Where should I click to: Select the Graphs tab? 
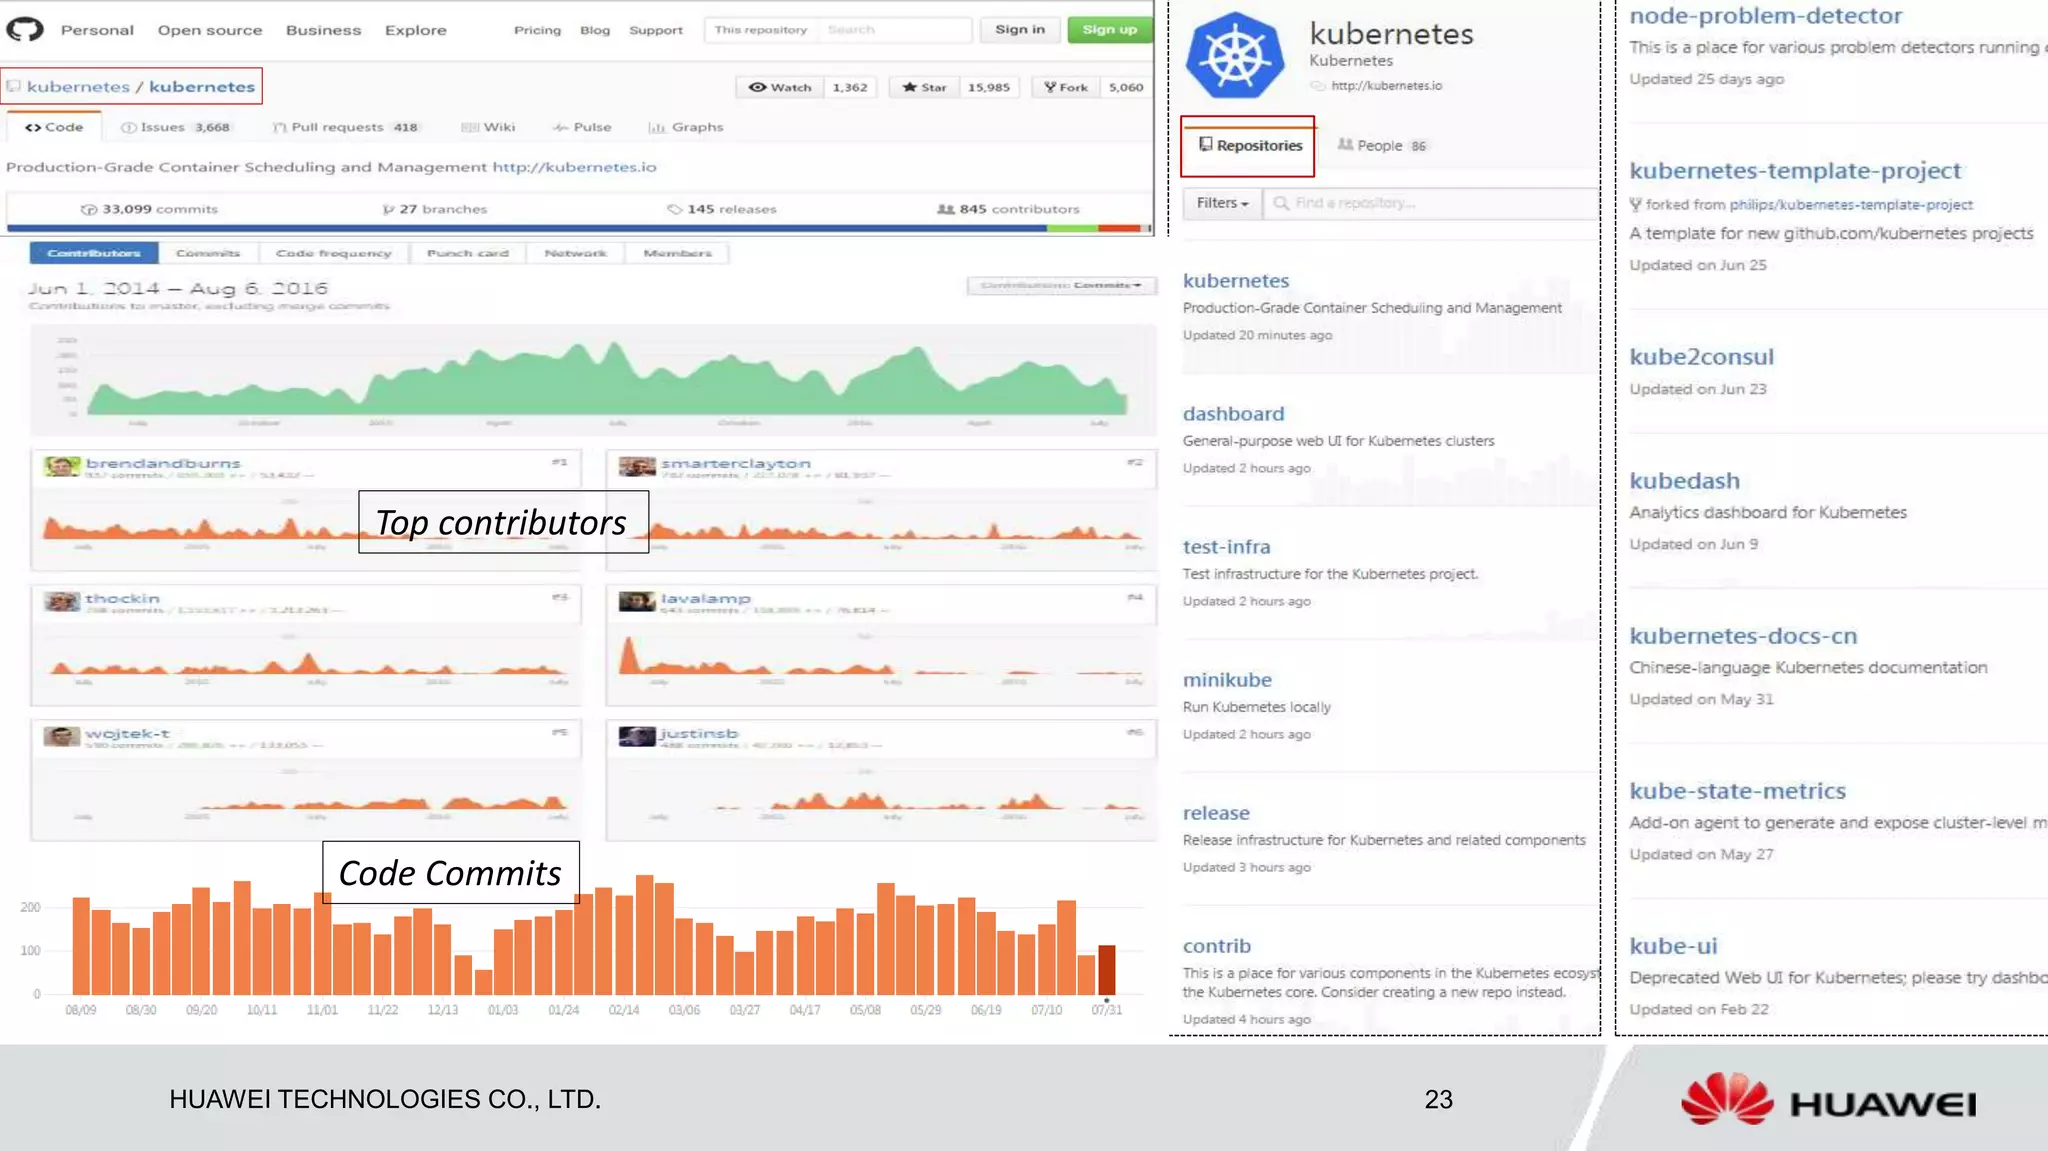click(686, 127)
